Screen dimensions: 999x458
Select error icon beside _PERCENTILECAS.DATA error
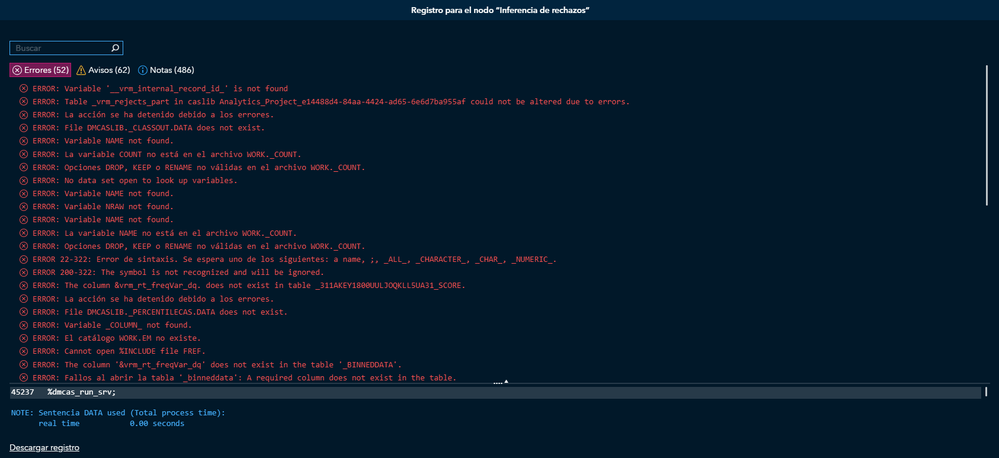24,311
